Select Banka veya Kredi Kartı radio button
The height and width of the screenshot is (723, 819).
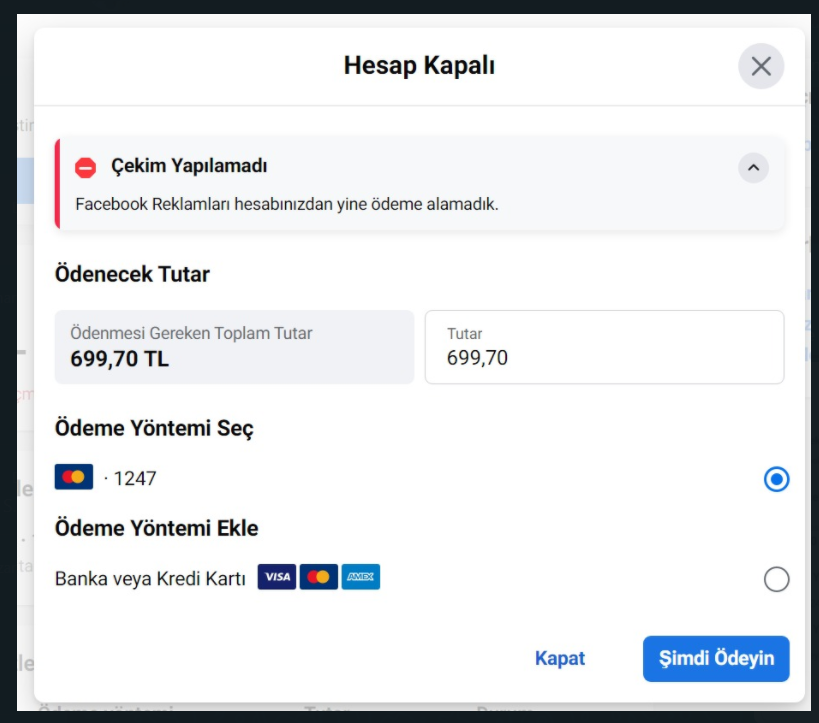(x=776, y=579)
